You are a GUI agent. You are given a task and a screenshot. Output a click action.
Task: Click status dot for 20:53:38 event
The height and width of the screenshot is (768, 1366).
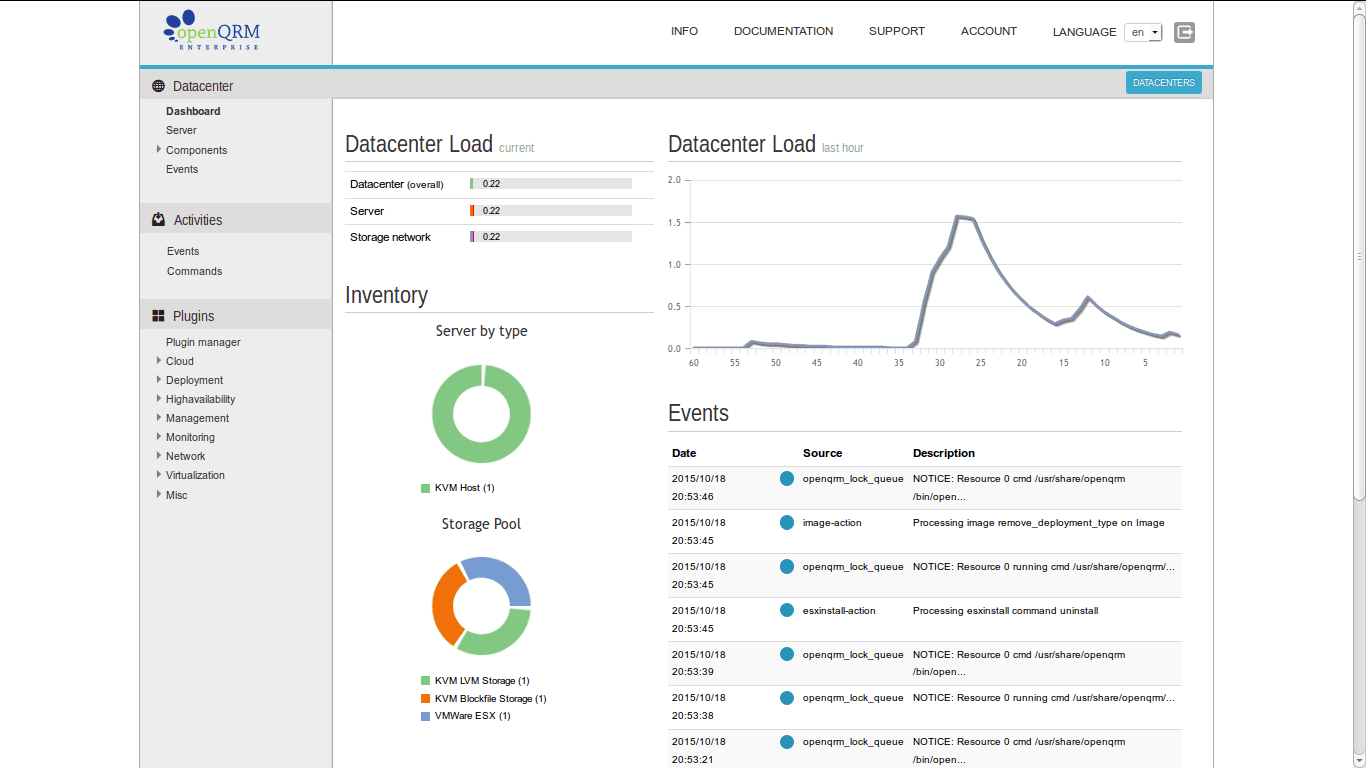pyautogui.click(x=787, y=697)
